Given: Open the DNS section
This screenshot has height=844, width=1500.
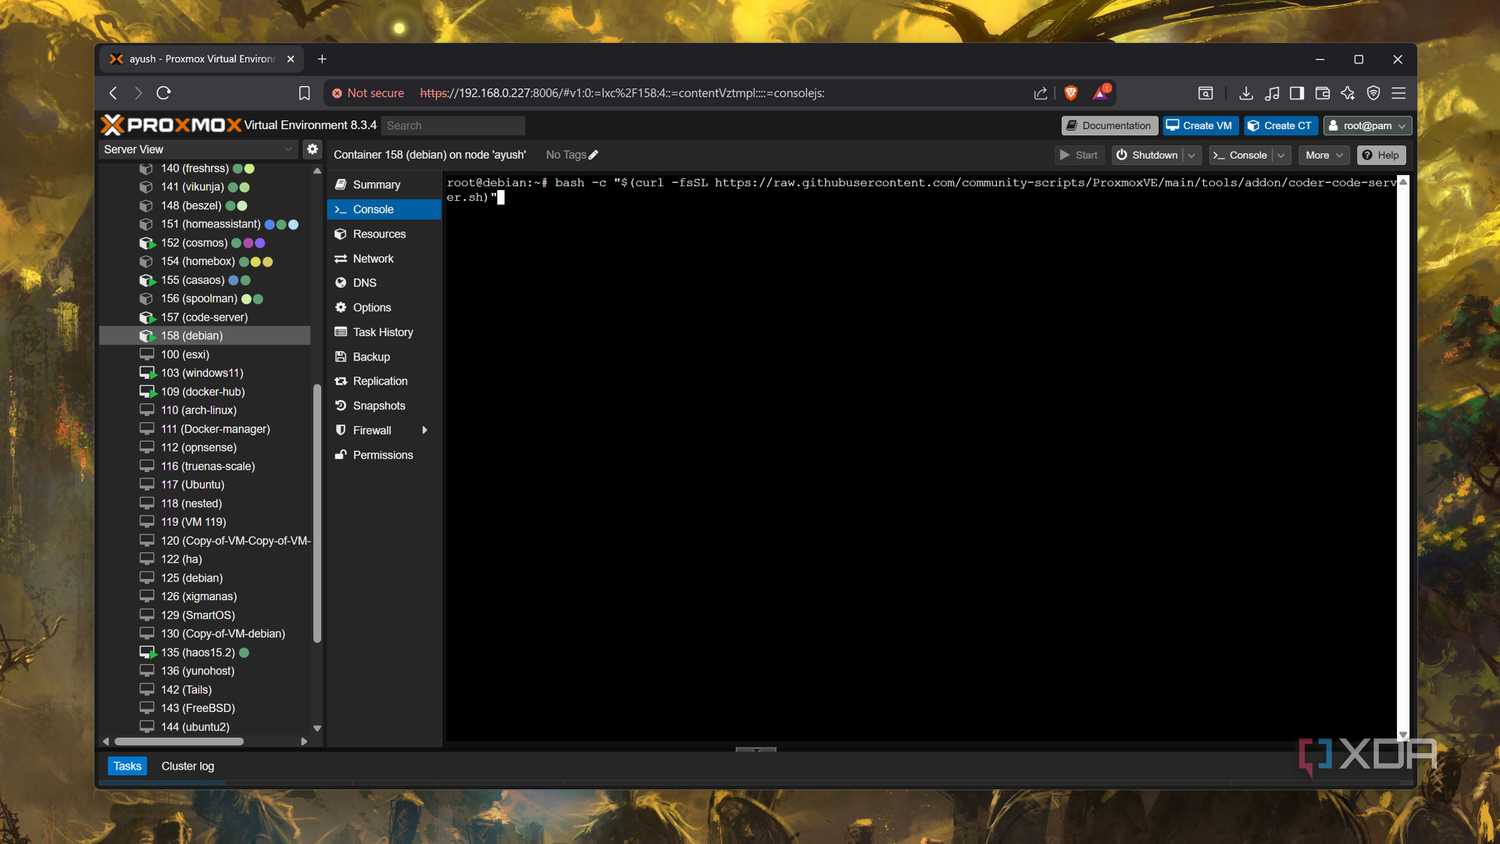Looking at the screenshot, I should pyautogui.click(x=384, y=283).
